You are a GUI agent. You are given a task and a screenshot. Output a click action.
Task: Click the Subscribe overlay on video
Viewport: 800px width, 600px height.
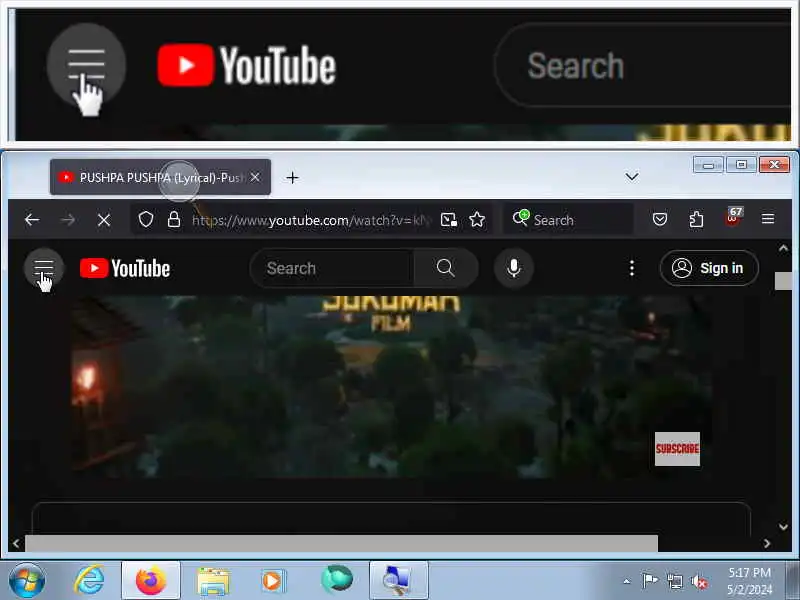click(x=677, y=449)
